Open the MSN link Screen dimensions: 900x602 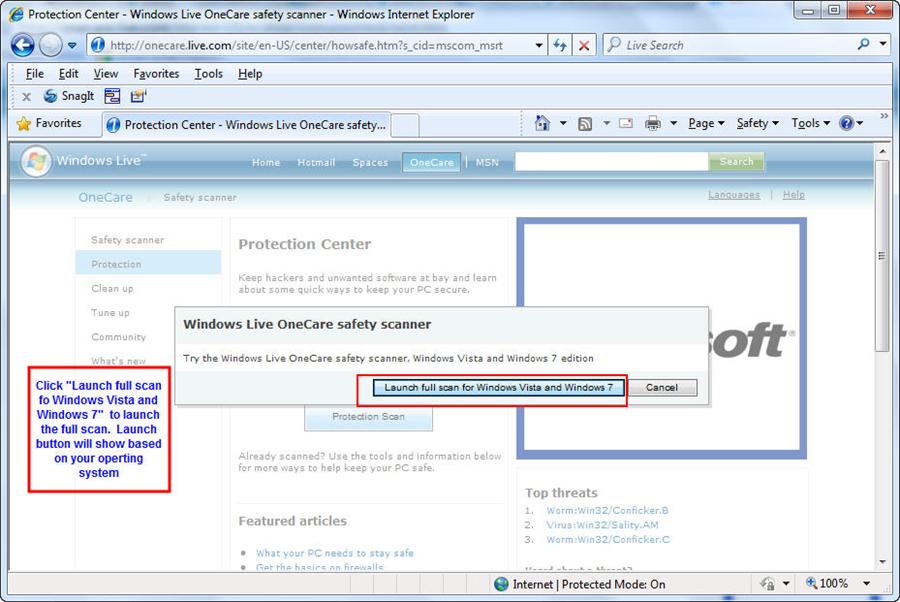tap(487, 162)
